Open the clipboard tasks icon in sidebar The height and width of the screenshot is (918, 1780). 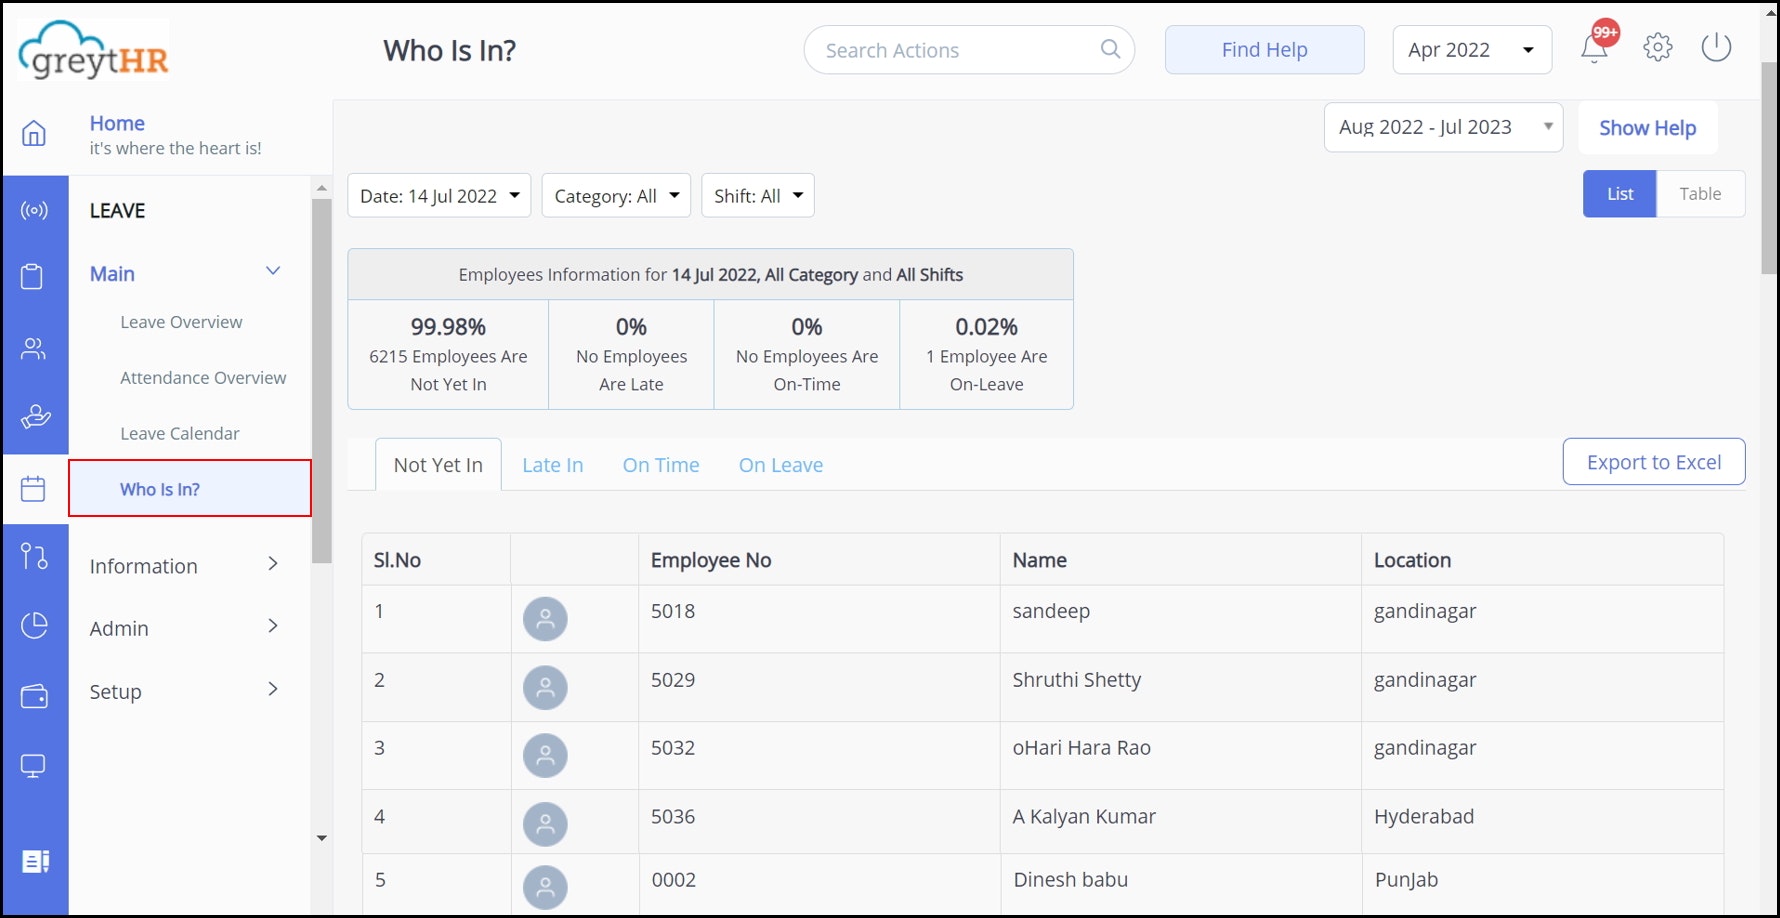[35, 277]
